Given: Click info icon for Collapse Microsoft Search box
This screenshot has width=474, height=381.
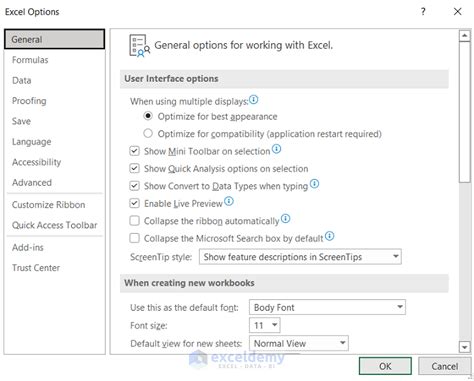Looking at the screenshot, I should click(330, 236).
